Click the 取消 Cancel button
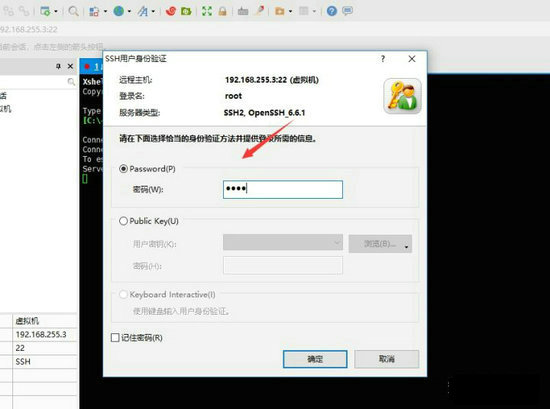This screenshot has width=550, height=409. click(387, 359)
